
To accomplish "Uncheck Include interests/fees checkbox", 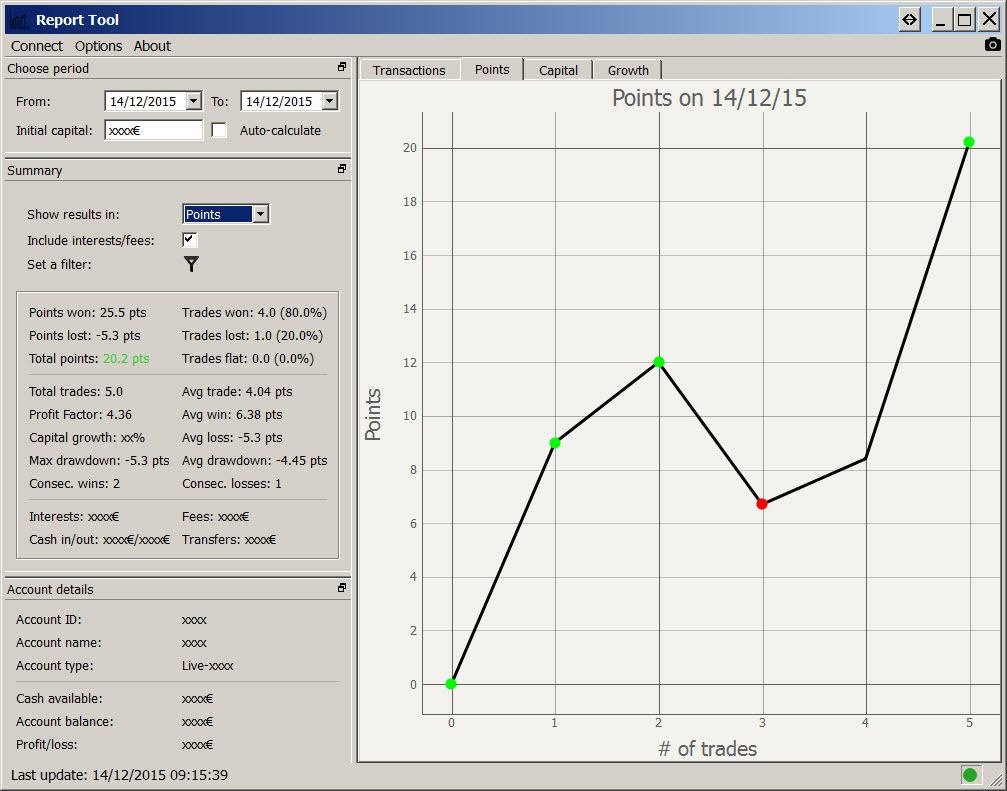I will (x=190, y=240).
